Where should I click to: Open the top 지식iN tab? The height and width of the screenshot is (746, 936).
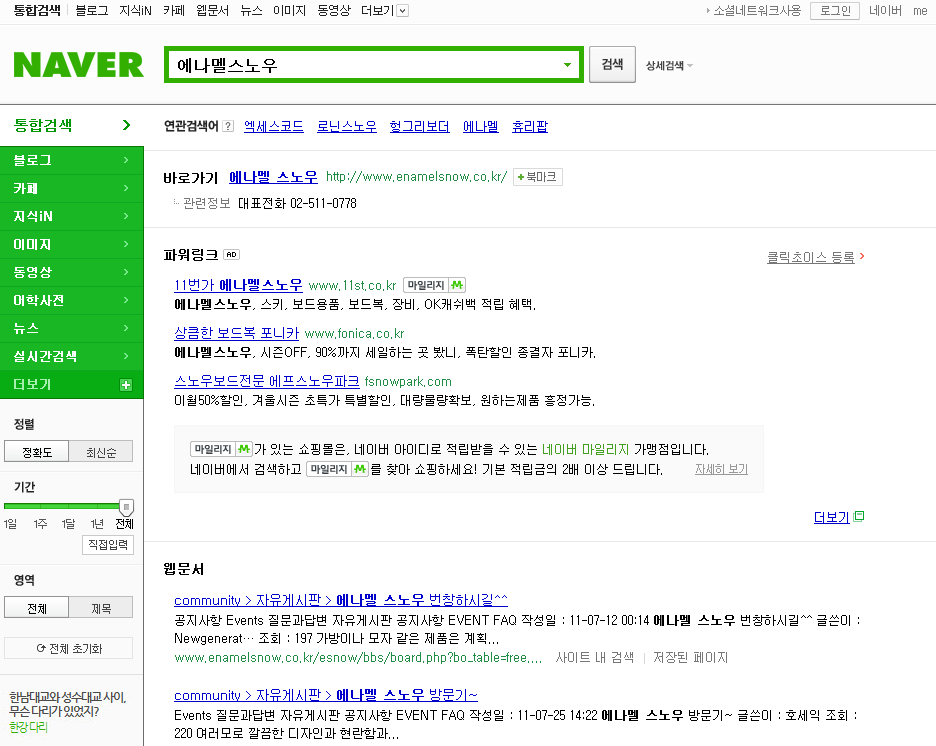point(135,10)
